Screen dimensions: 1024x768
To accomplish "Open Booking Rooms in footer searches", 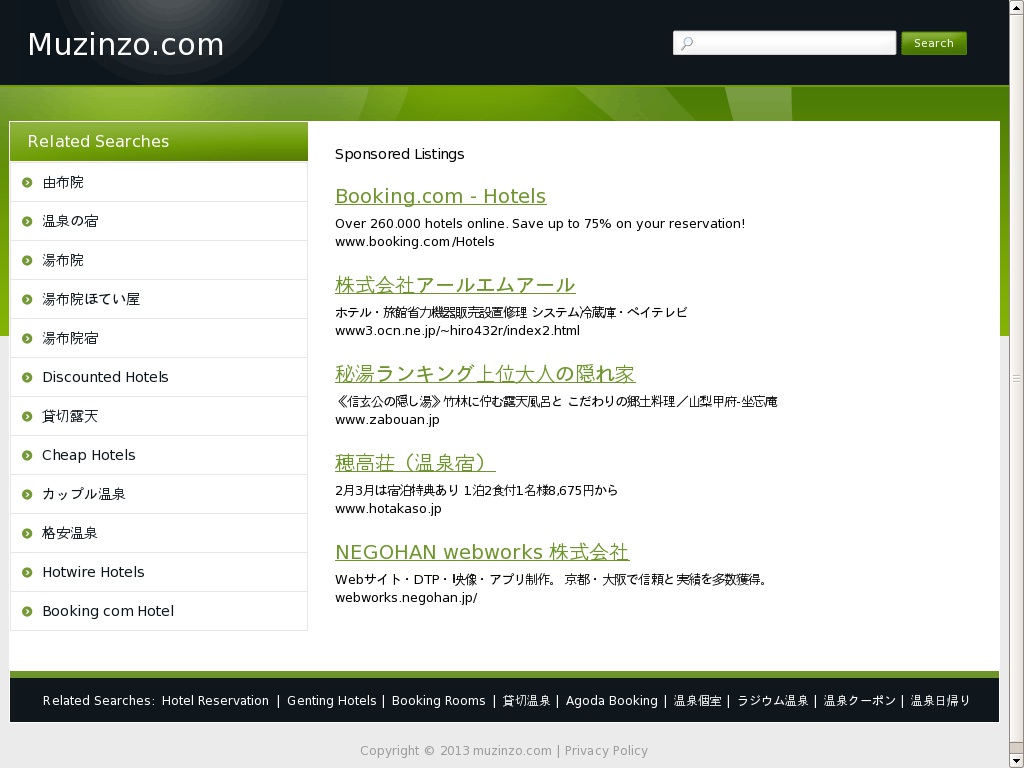I will [x=439, y=701].
